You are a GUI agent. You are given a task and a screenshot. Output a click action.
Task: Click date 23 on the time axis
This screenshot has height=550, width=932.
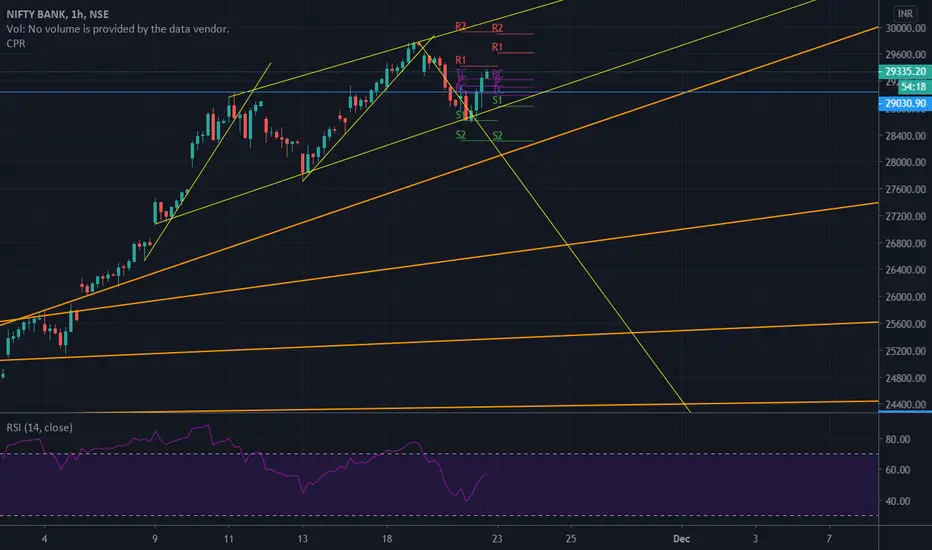pyautogui.click(x=497, y=539)
